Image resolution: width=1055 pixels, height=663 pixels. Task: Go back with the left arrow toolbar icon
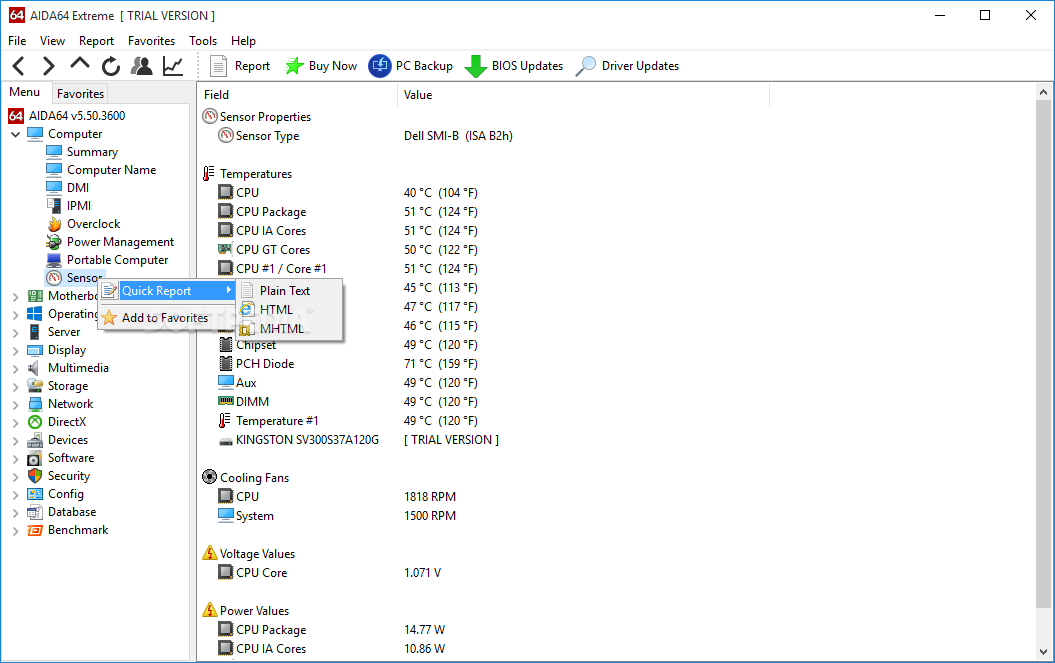(19, 66)
